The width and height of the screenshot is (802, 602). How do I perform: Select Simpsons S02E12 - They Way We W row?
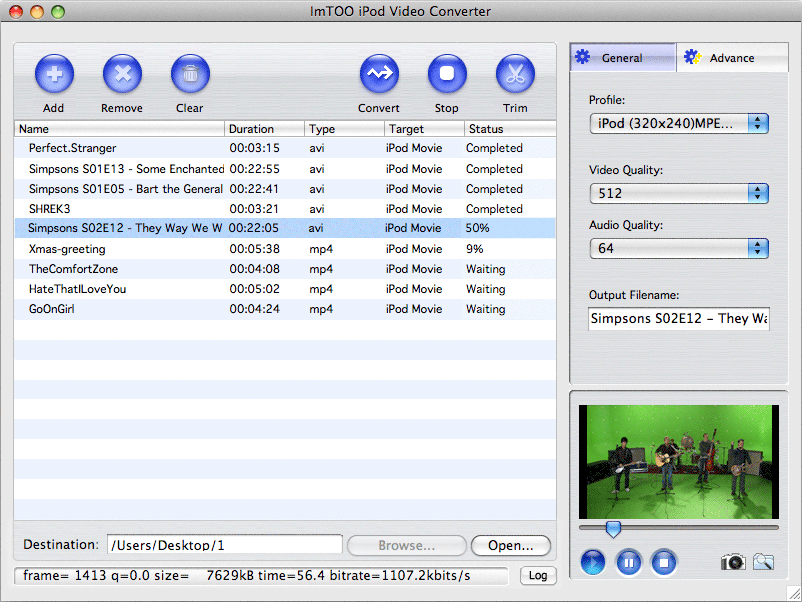(285, 228)
